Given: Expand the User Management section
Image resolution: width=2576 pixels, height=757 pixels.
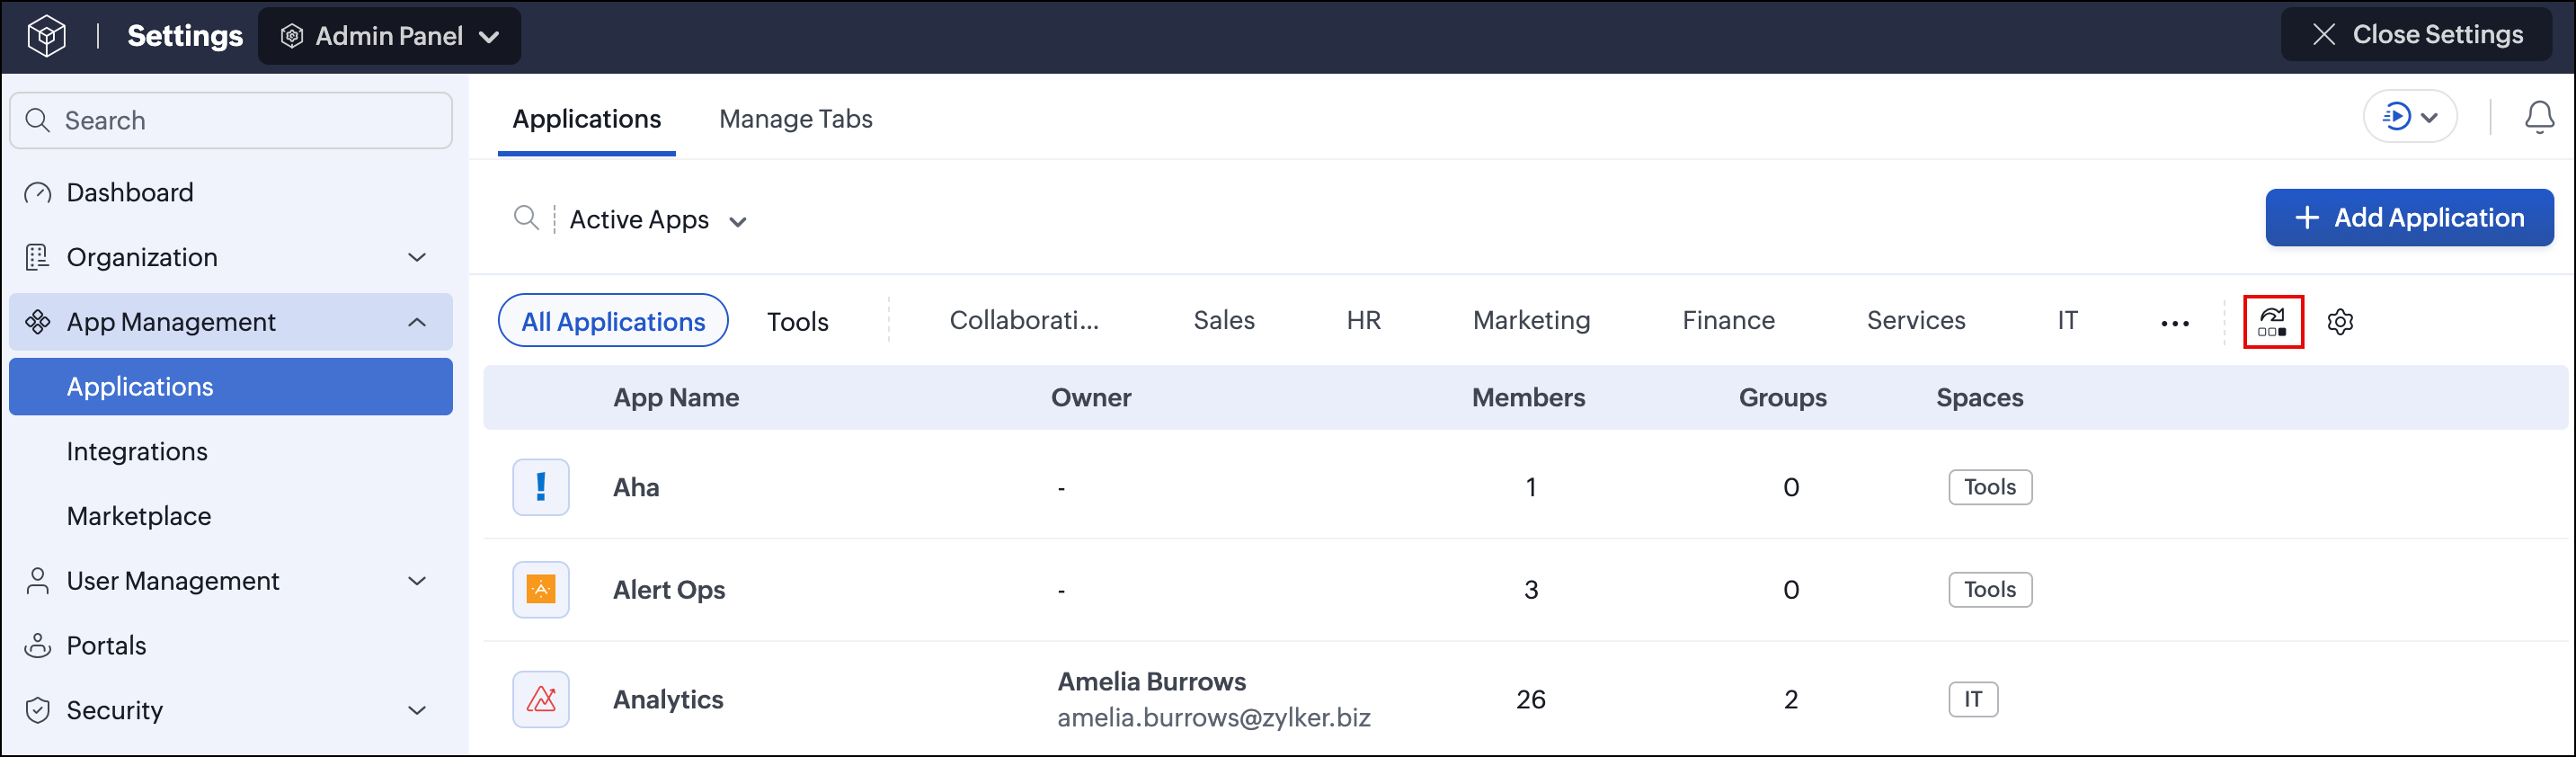Looking at the screenshot, I should tap(231, 581).
